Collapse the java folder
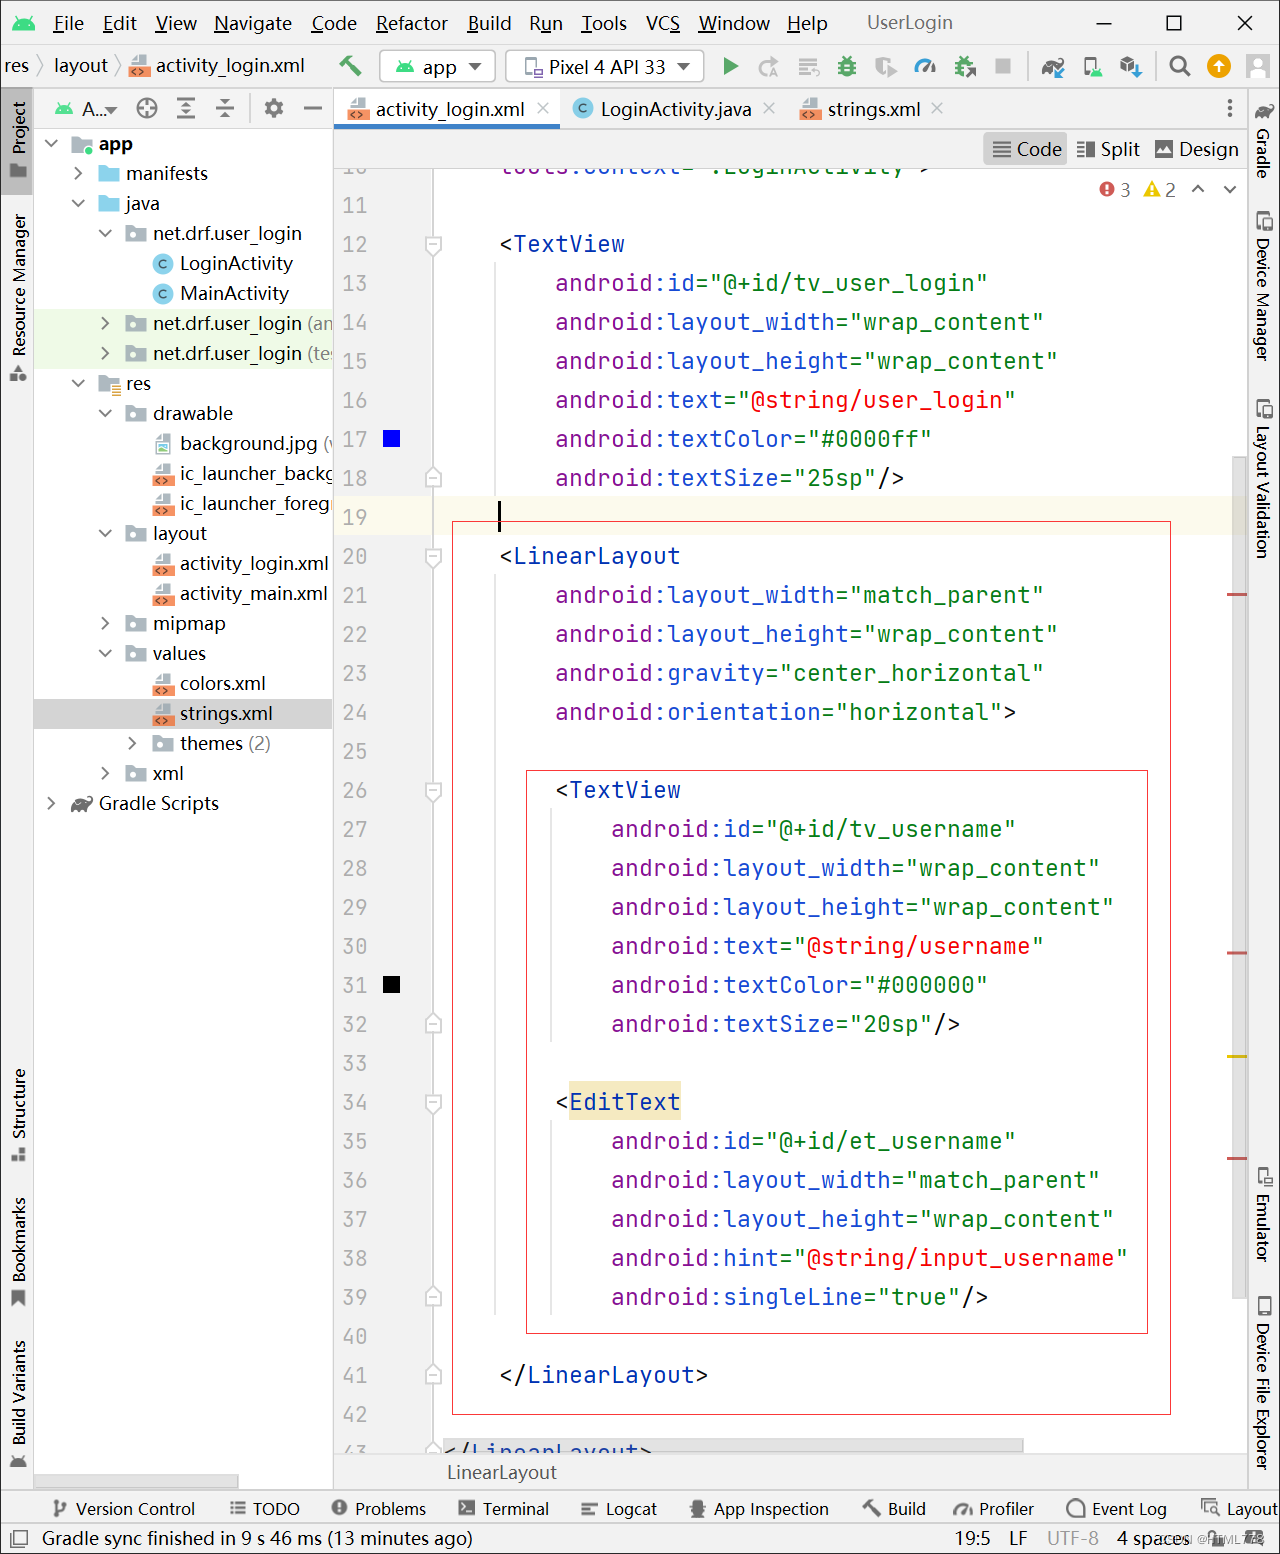The image size is (1280, 1554). (78, 203)
